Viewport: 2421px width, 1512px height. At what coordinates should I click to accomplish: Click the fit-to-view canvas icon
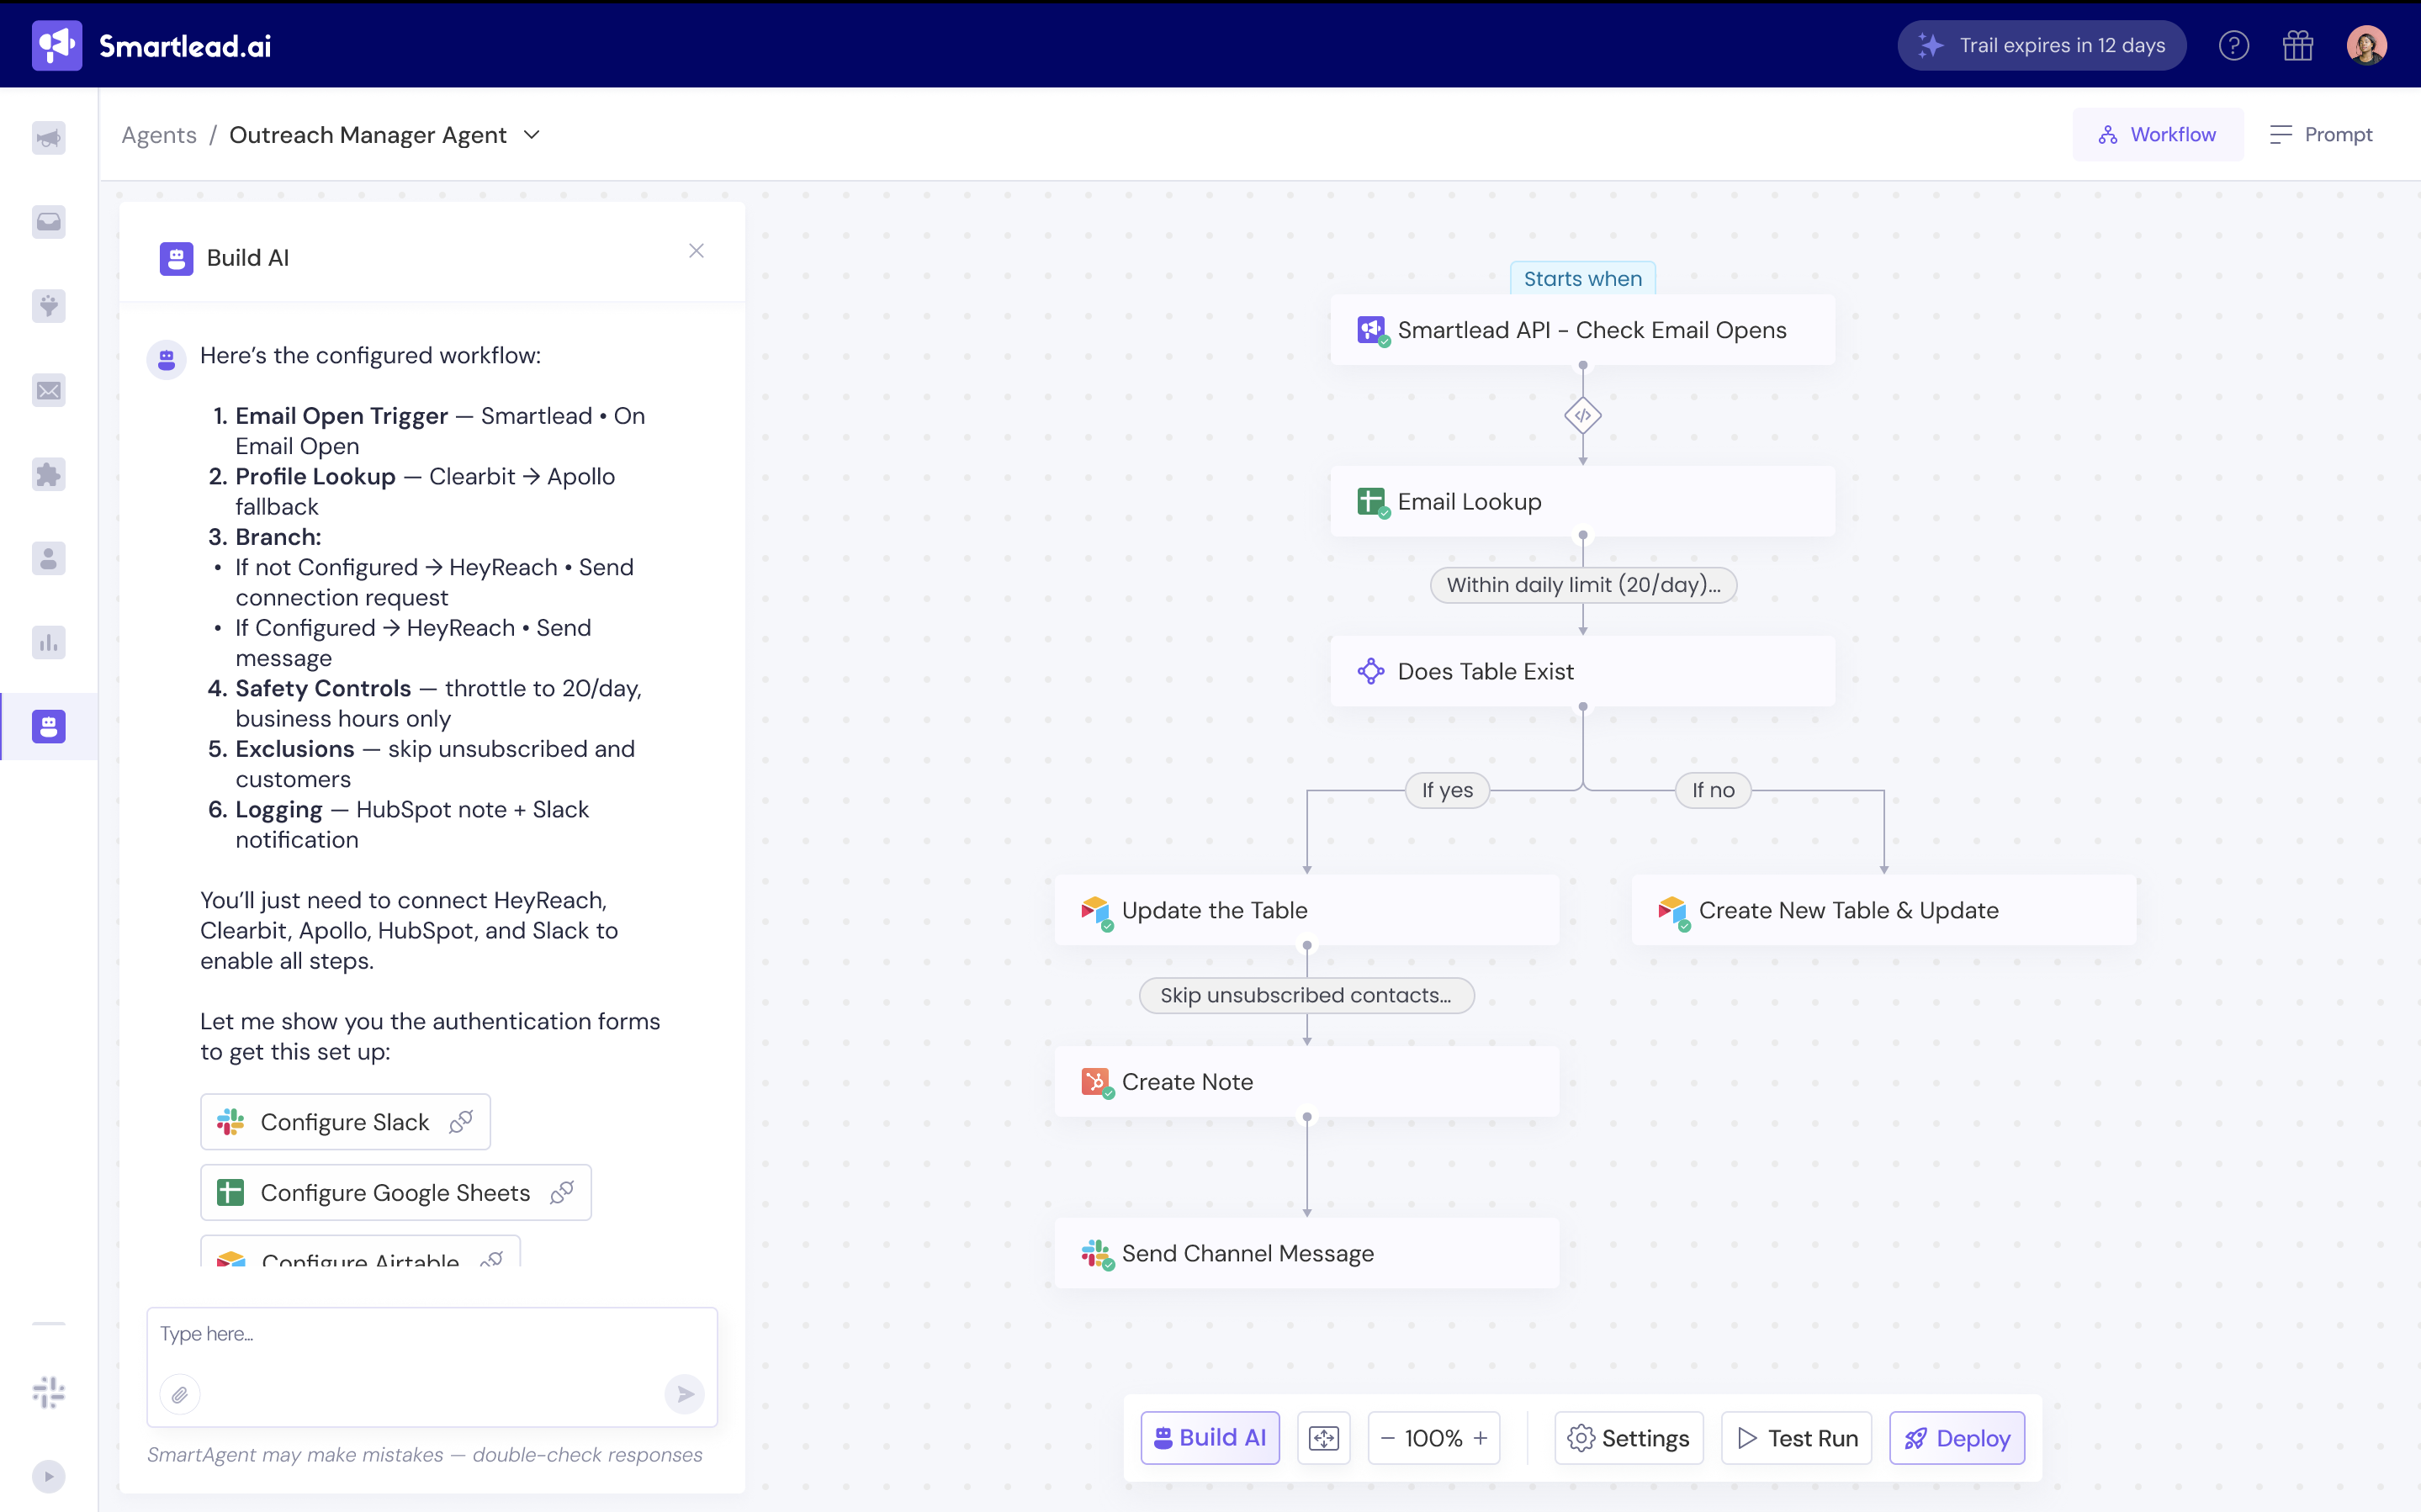[1324, 1438]
